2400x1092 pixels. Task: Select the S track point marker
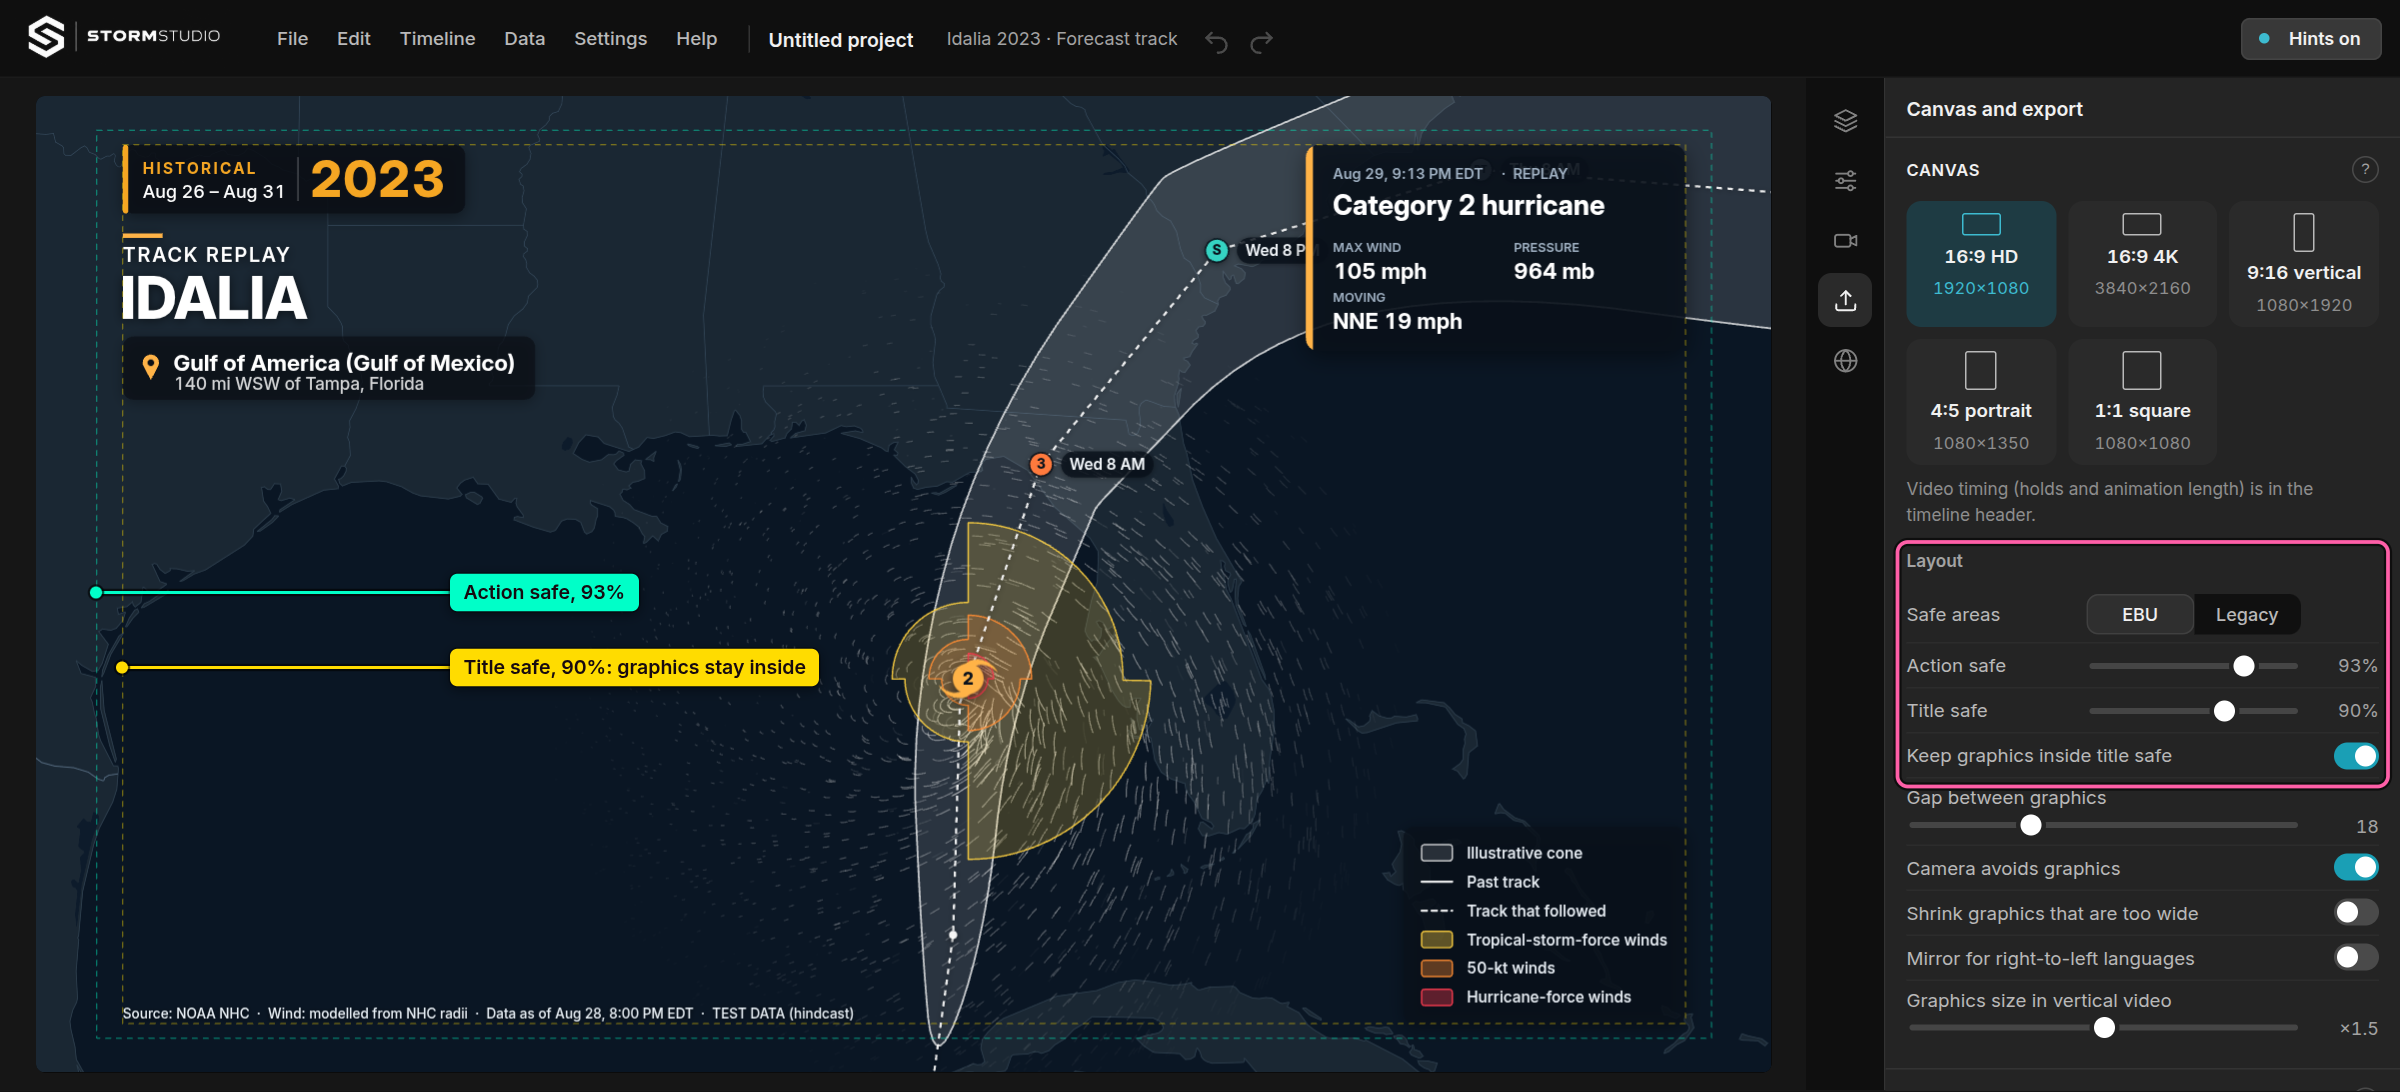[1216, 250]
